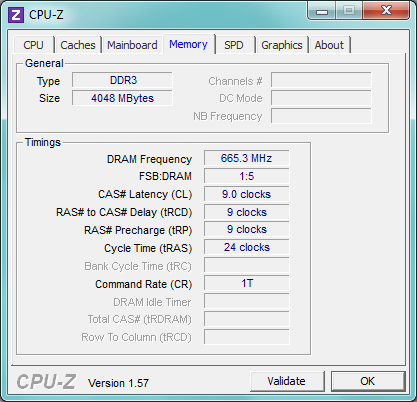Click the empty NB Frequency field
This screenshot has width=417, height=402.
(321, 116)
